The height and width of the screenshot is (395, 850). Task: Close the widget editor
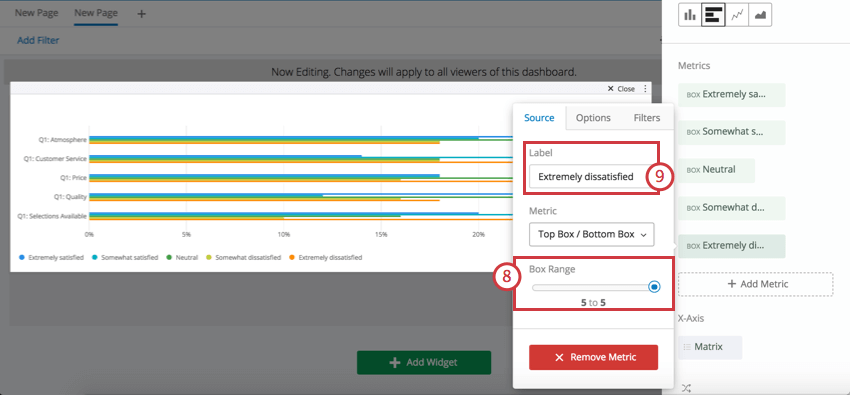(x=621, y=89)
